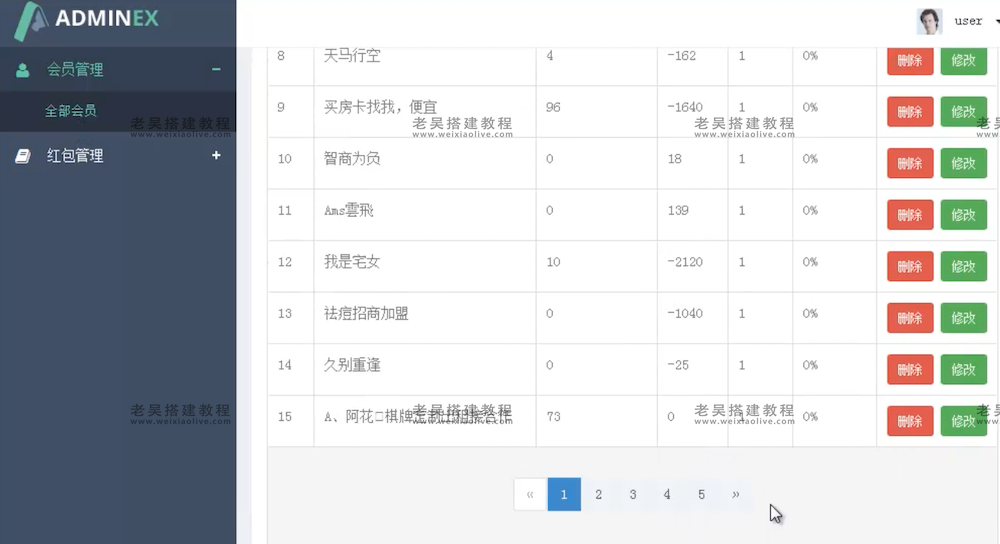
Task: Open the 全部会员 submenu item
Action: tap(118, 111)
